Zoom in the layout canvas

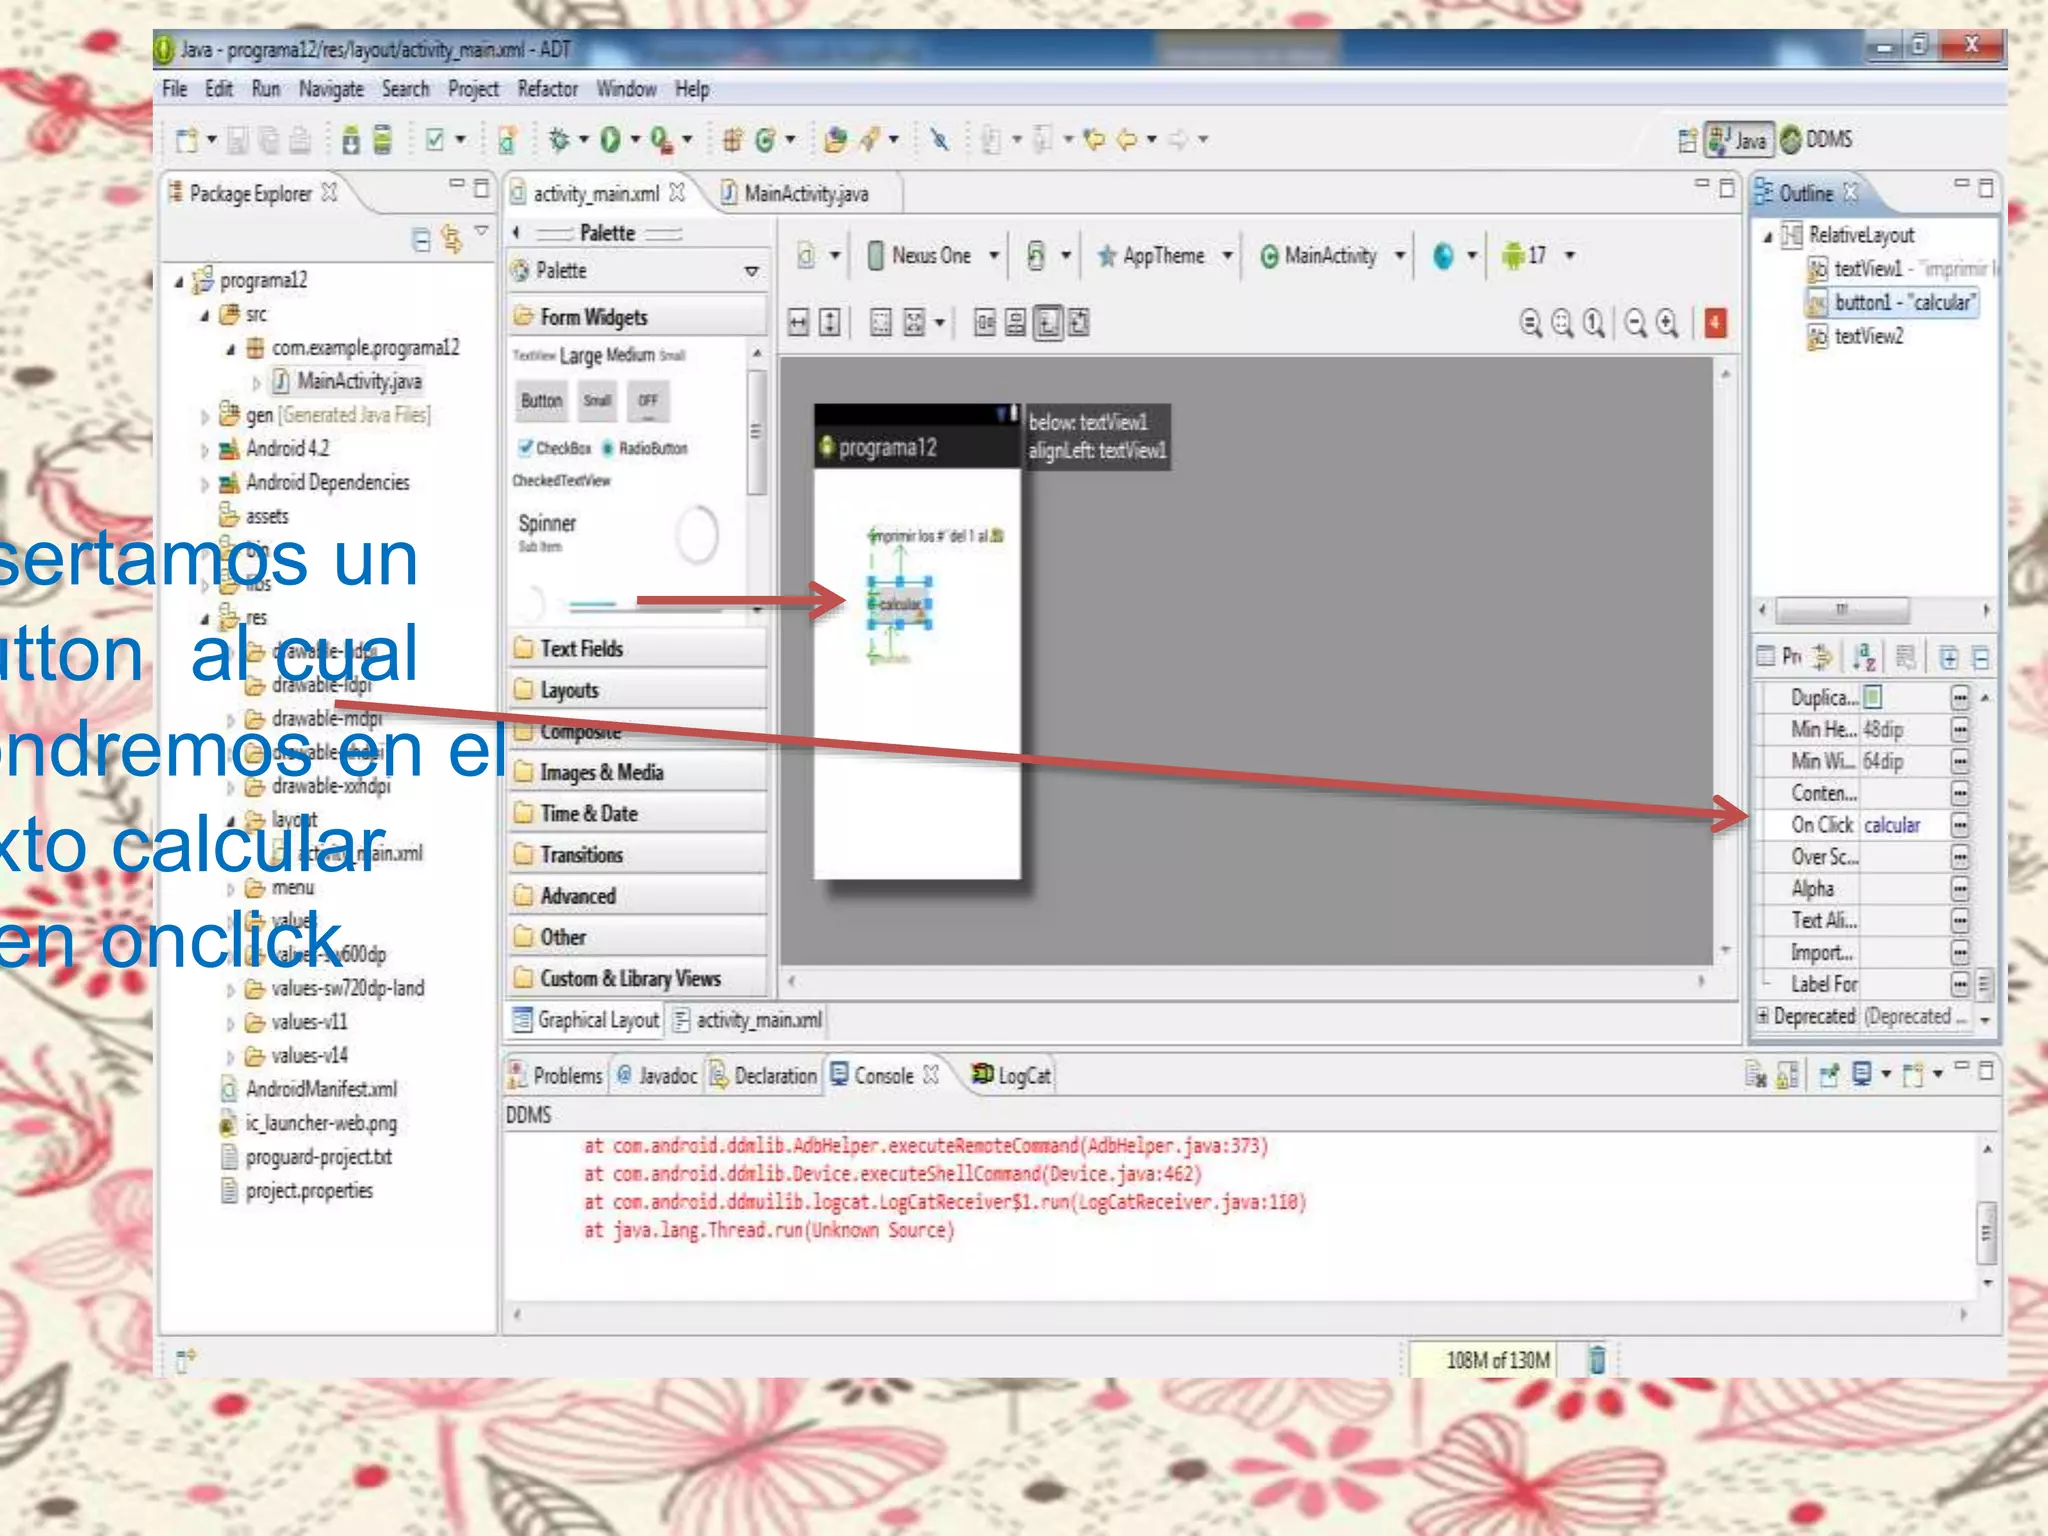point(1667,323)
